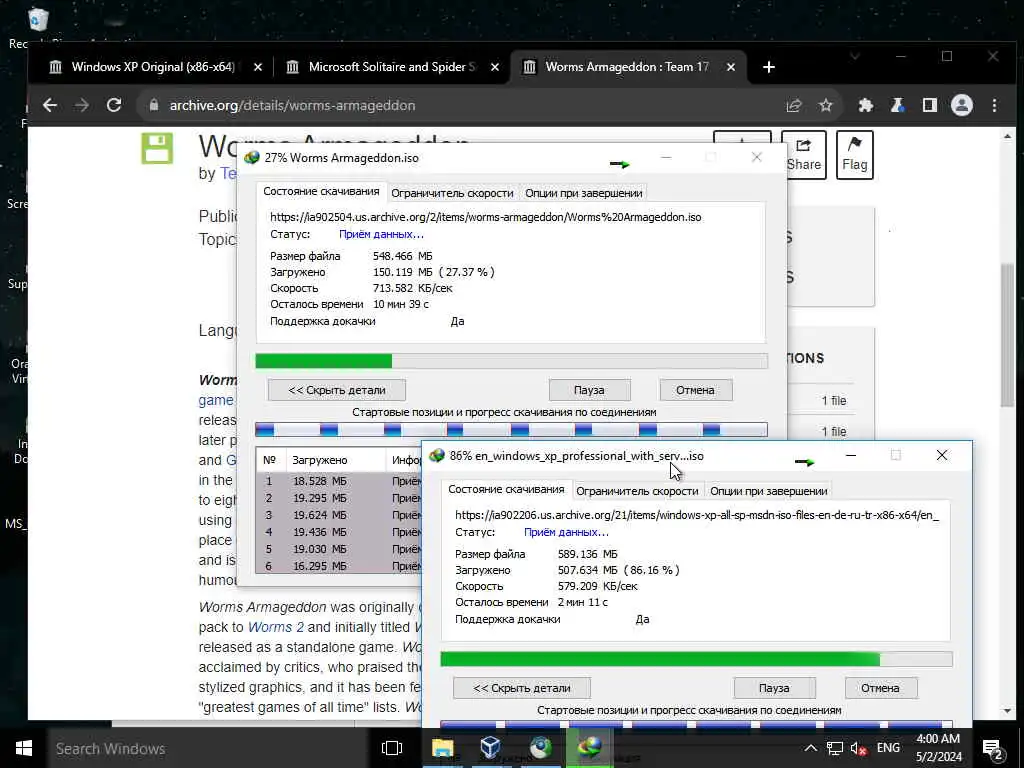Open File Explorer from taskbar
Screen dimensions: 1024x768
[442, 748]
